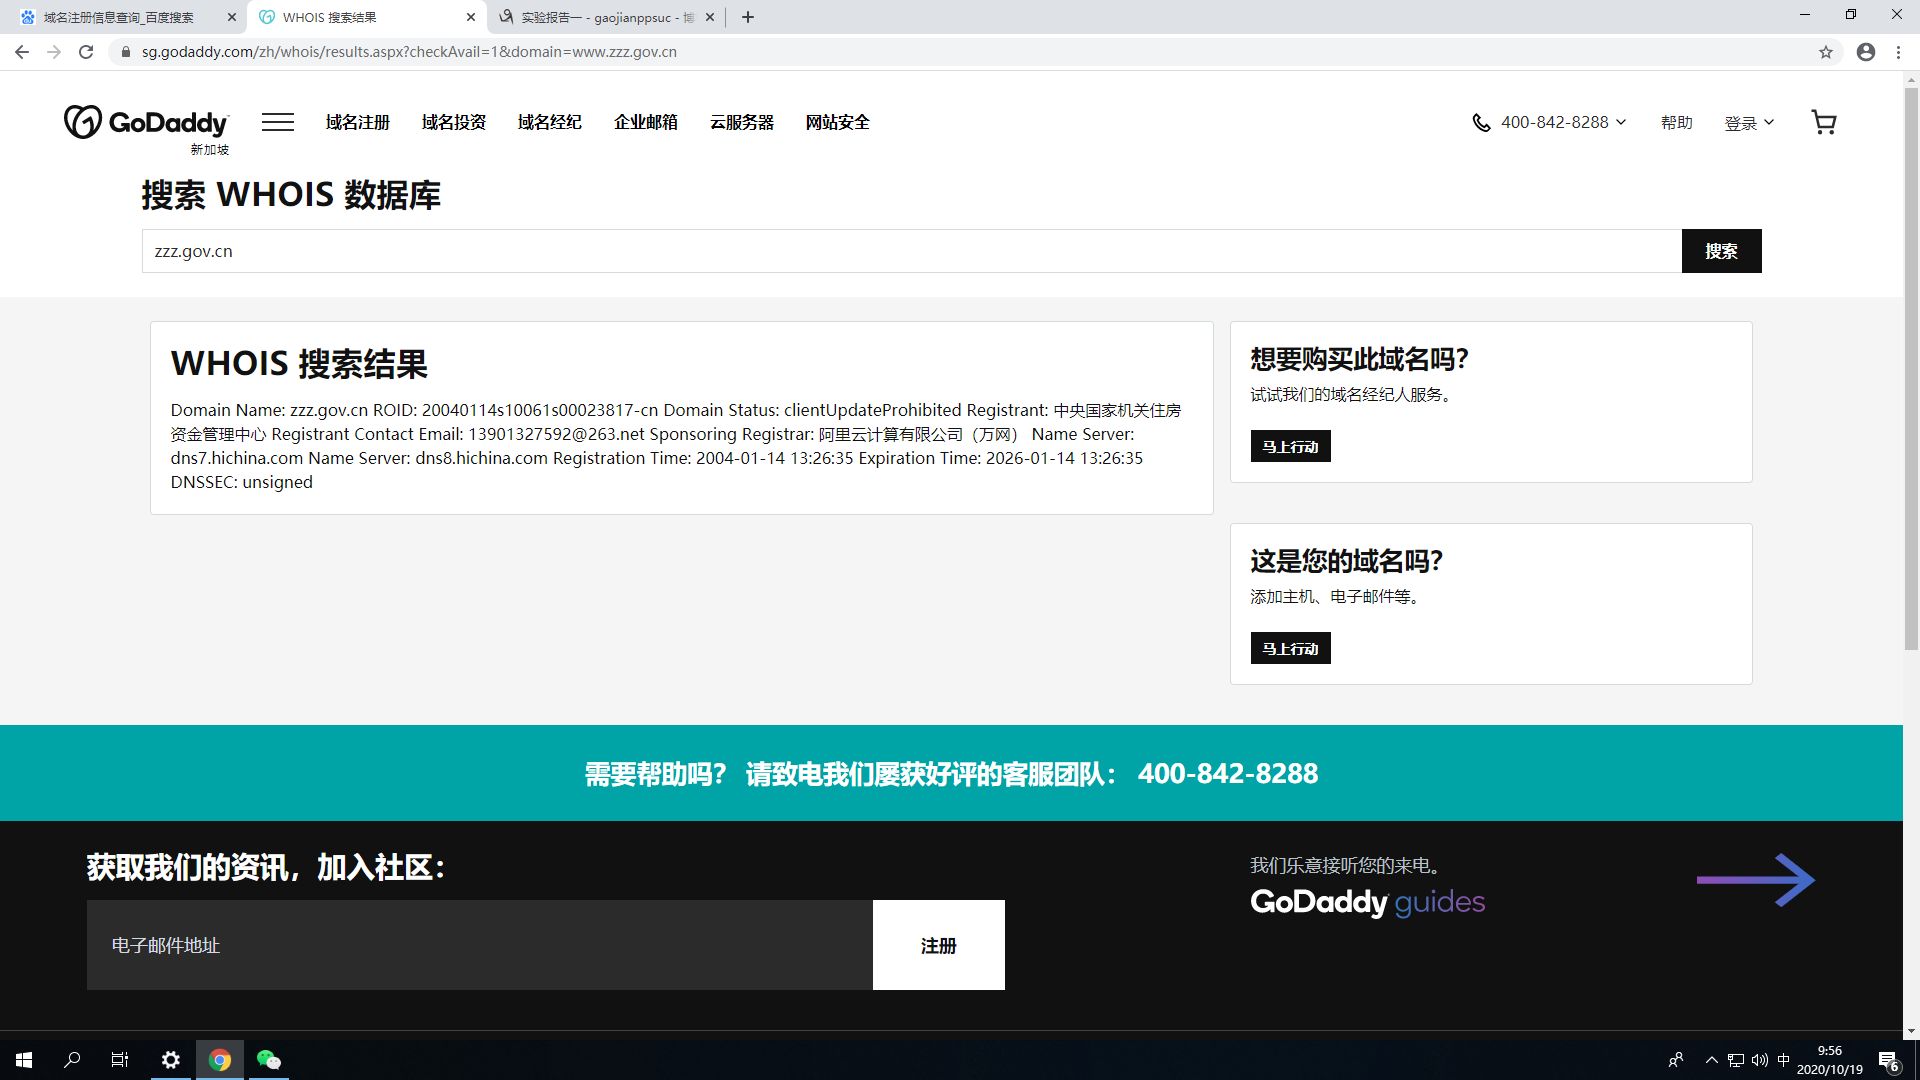Click the 注册 newsletter signup button
Image resolution: width=1920 pixels, height=1080 pixels.
click(938, 945)
